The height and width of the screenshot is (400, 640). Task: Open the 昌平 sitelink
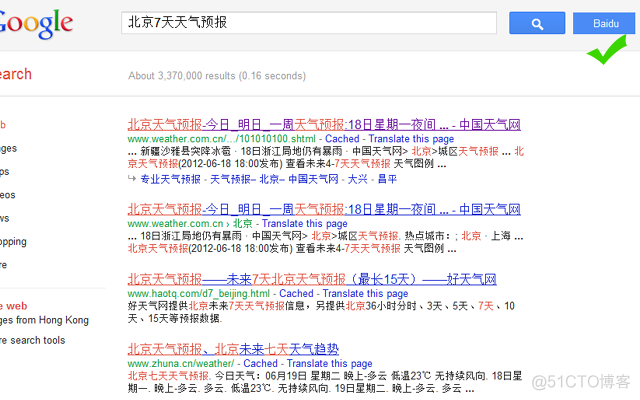coord(386,179)
